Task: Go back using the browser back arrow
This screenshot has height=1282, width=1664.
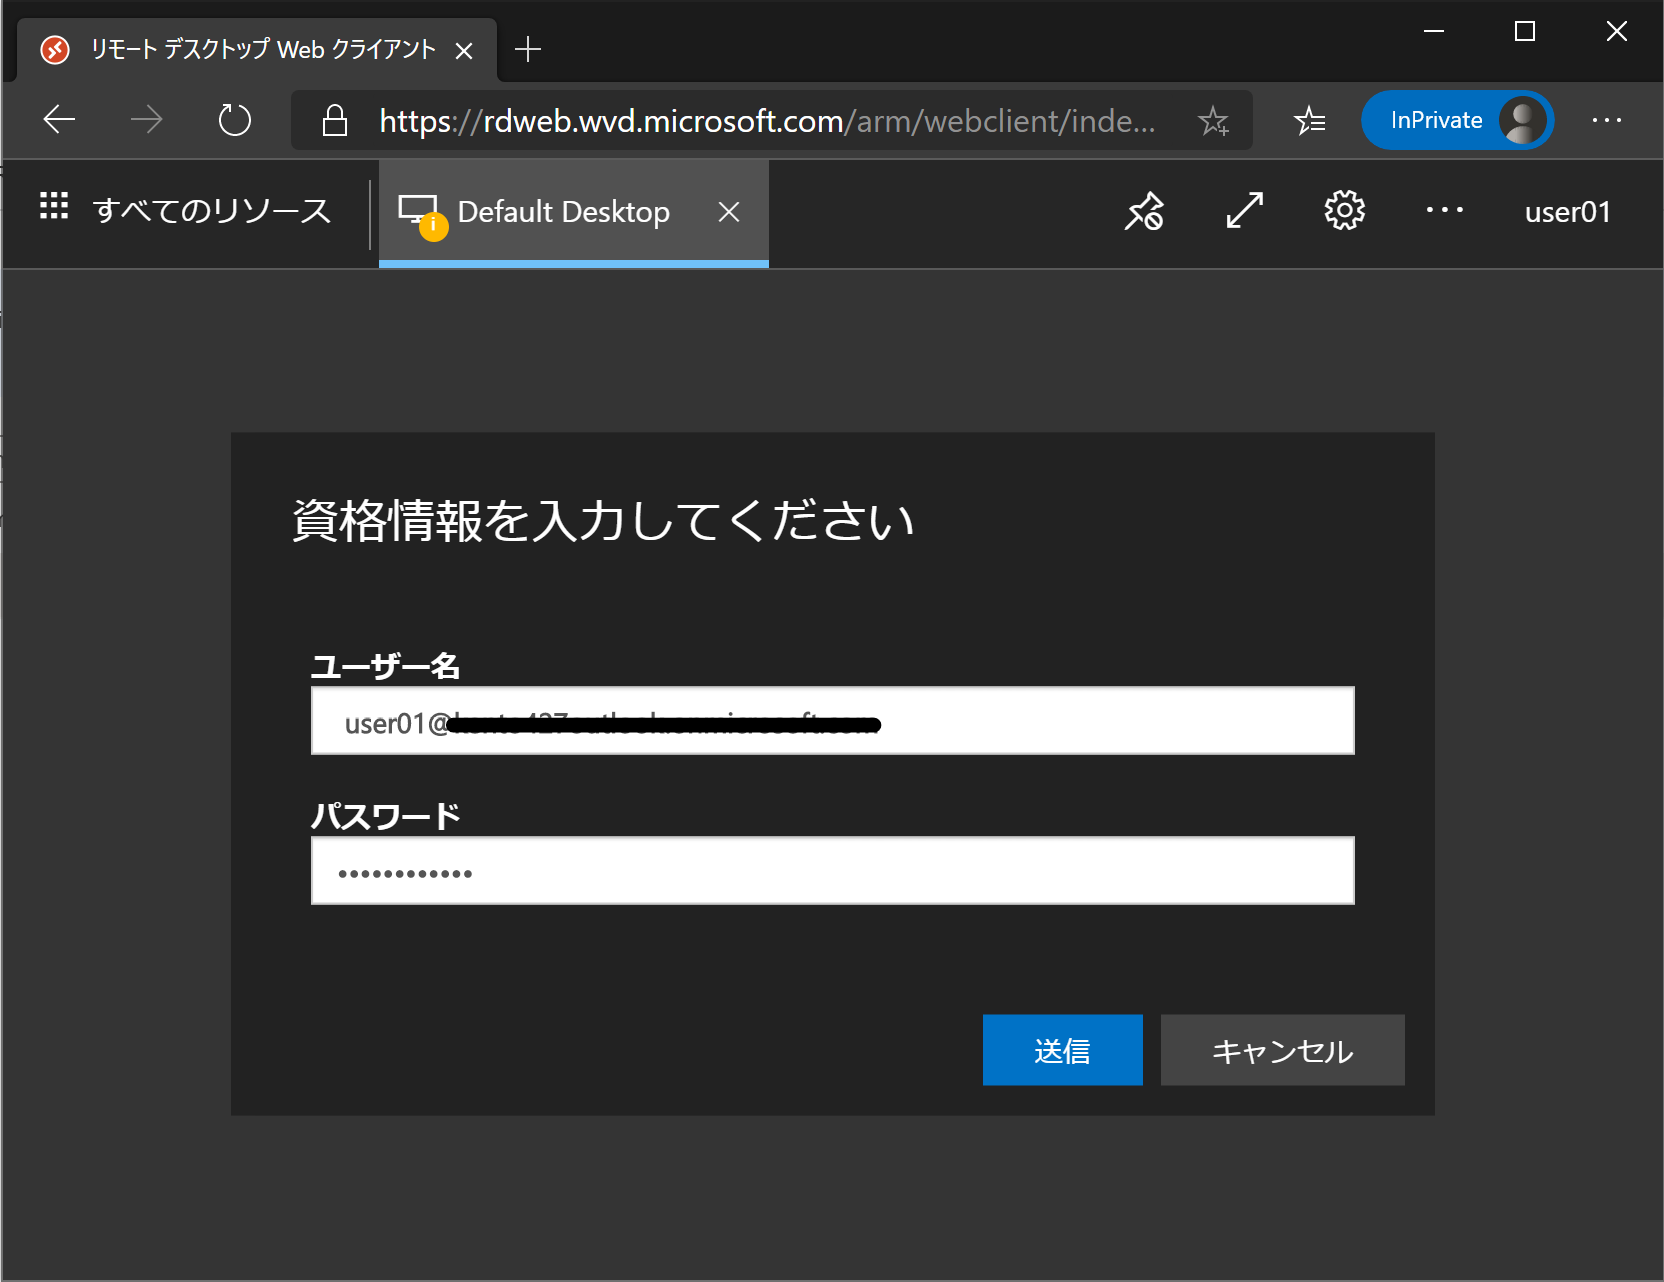Action: [59, 119]
